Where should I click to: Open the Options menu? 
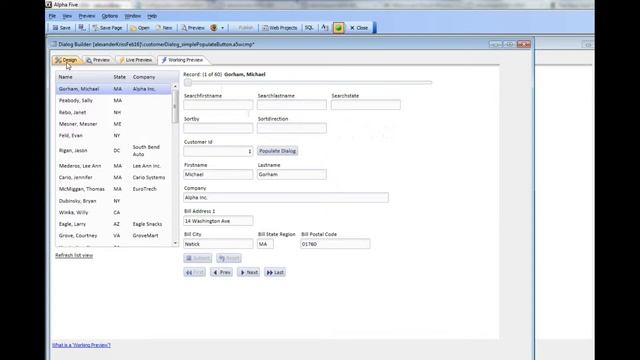[110, 16]
